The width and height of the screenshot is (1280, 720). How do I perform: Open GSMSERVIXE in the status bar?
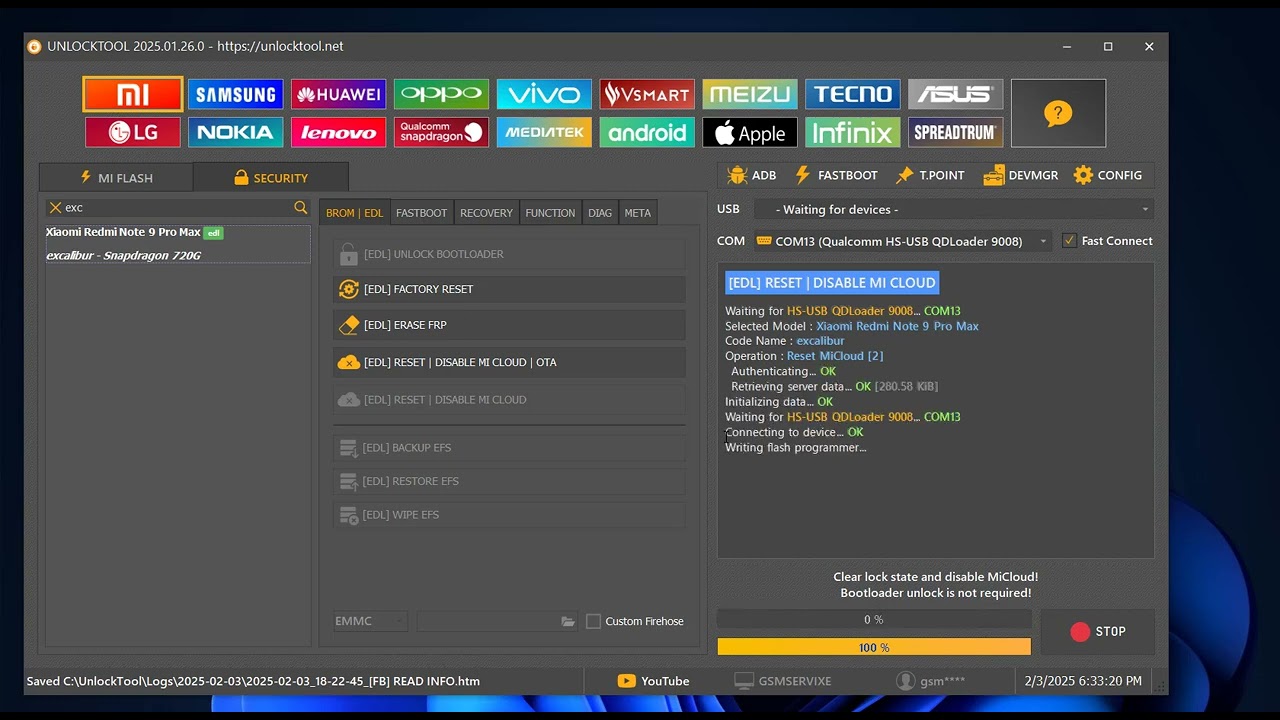tap(783, 681)
